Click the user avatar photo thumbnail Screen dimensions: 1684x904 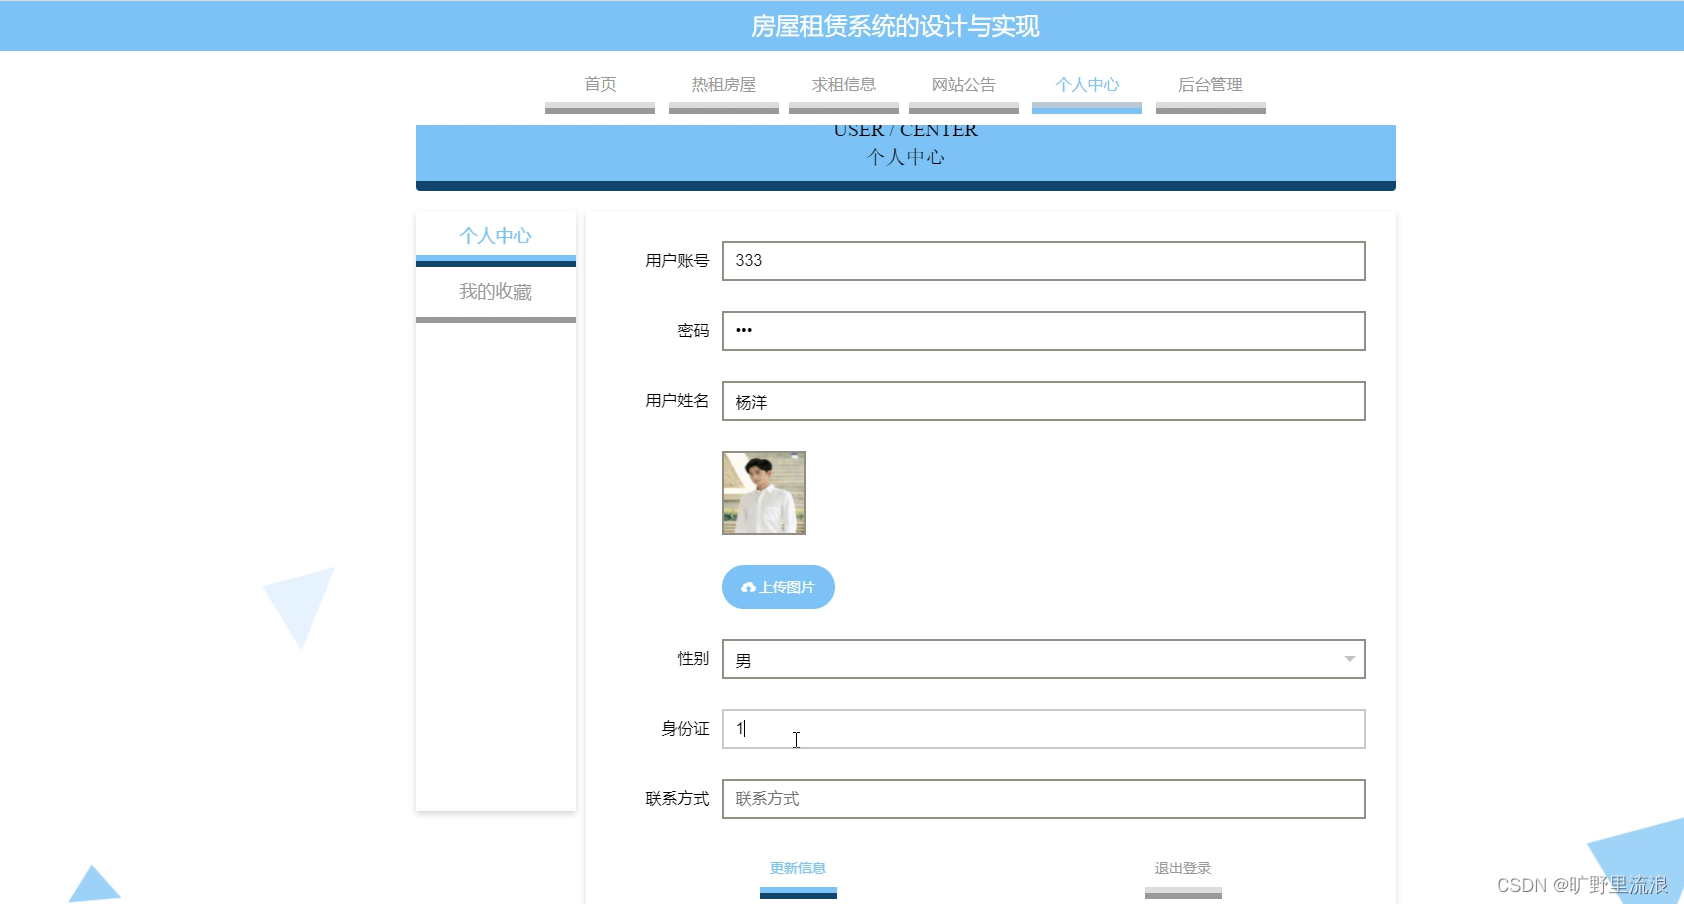[763, 492]
